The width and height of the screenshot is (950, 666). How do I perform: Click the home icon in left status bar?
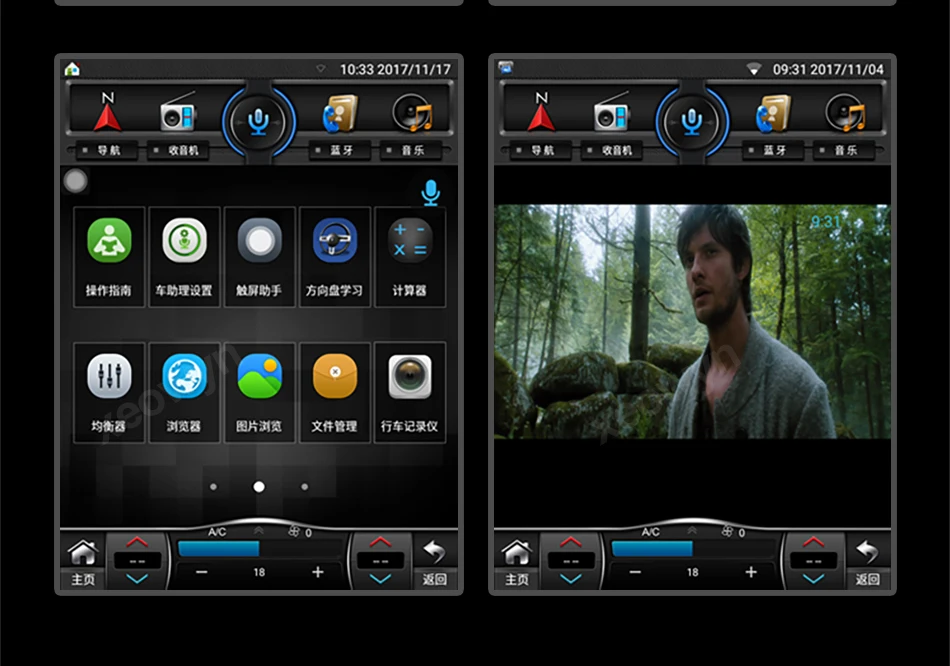click(72, 69)
